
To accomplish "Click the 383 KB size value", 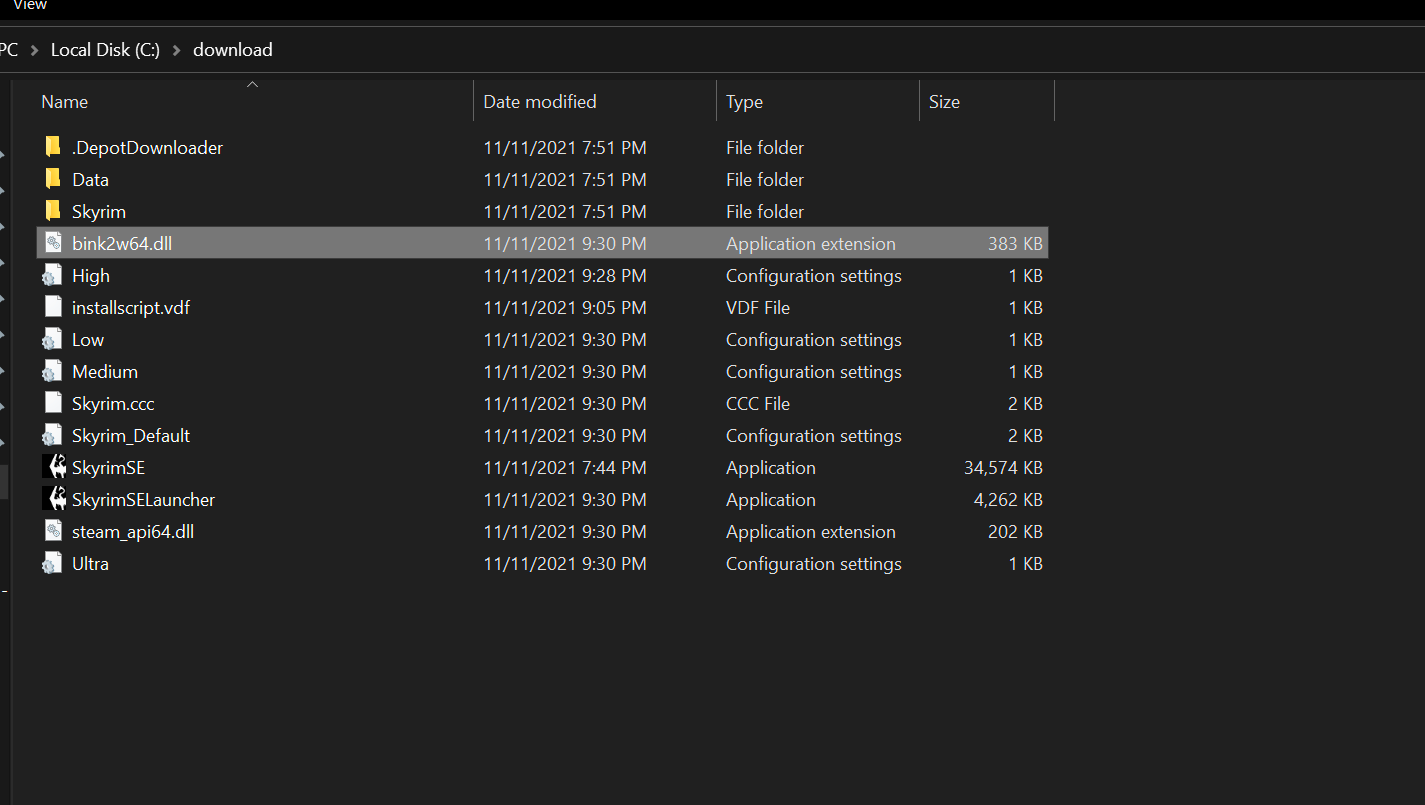I will (1015, 244).
